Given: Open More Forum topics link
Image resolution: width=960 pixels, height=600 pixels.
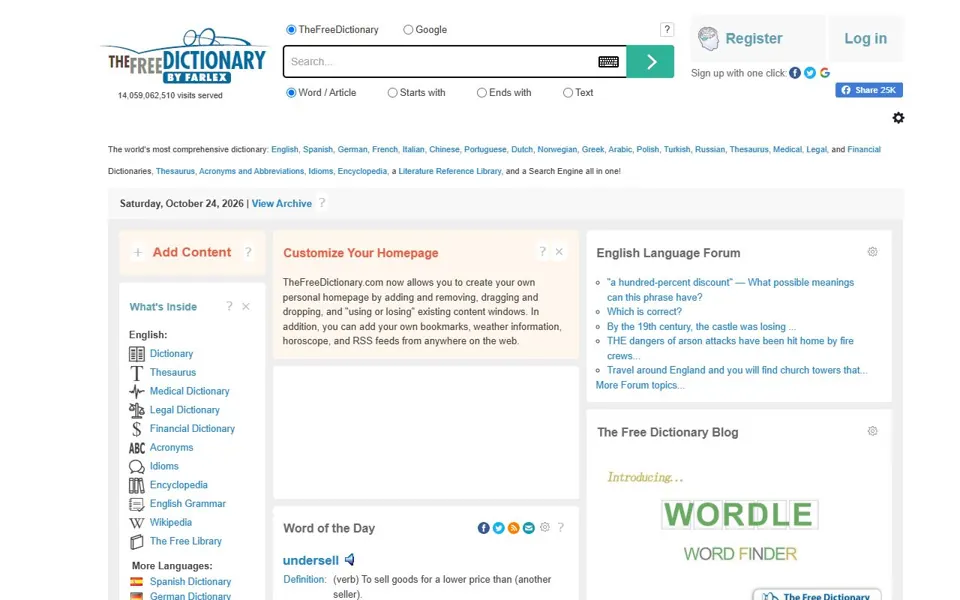Looking at the screenshot, I should pyautogui.click(x=640, y=385).
